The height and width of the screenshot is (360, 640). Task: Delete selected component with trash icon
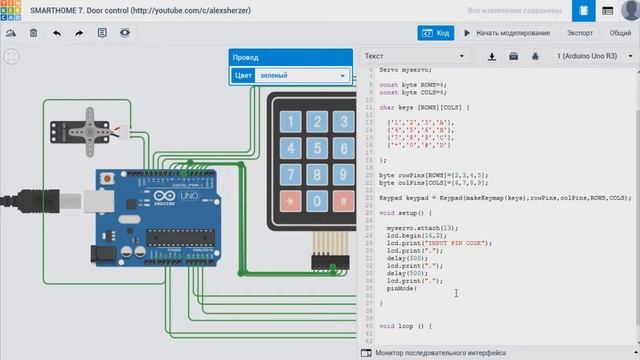(x=33, y=33)
